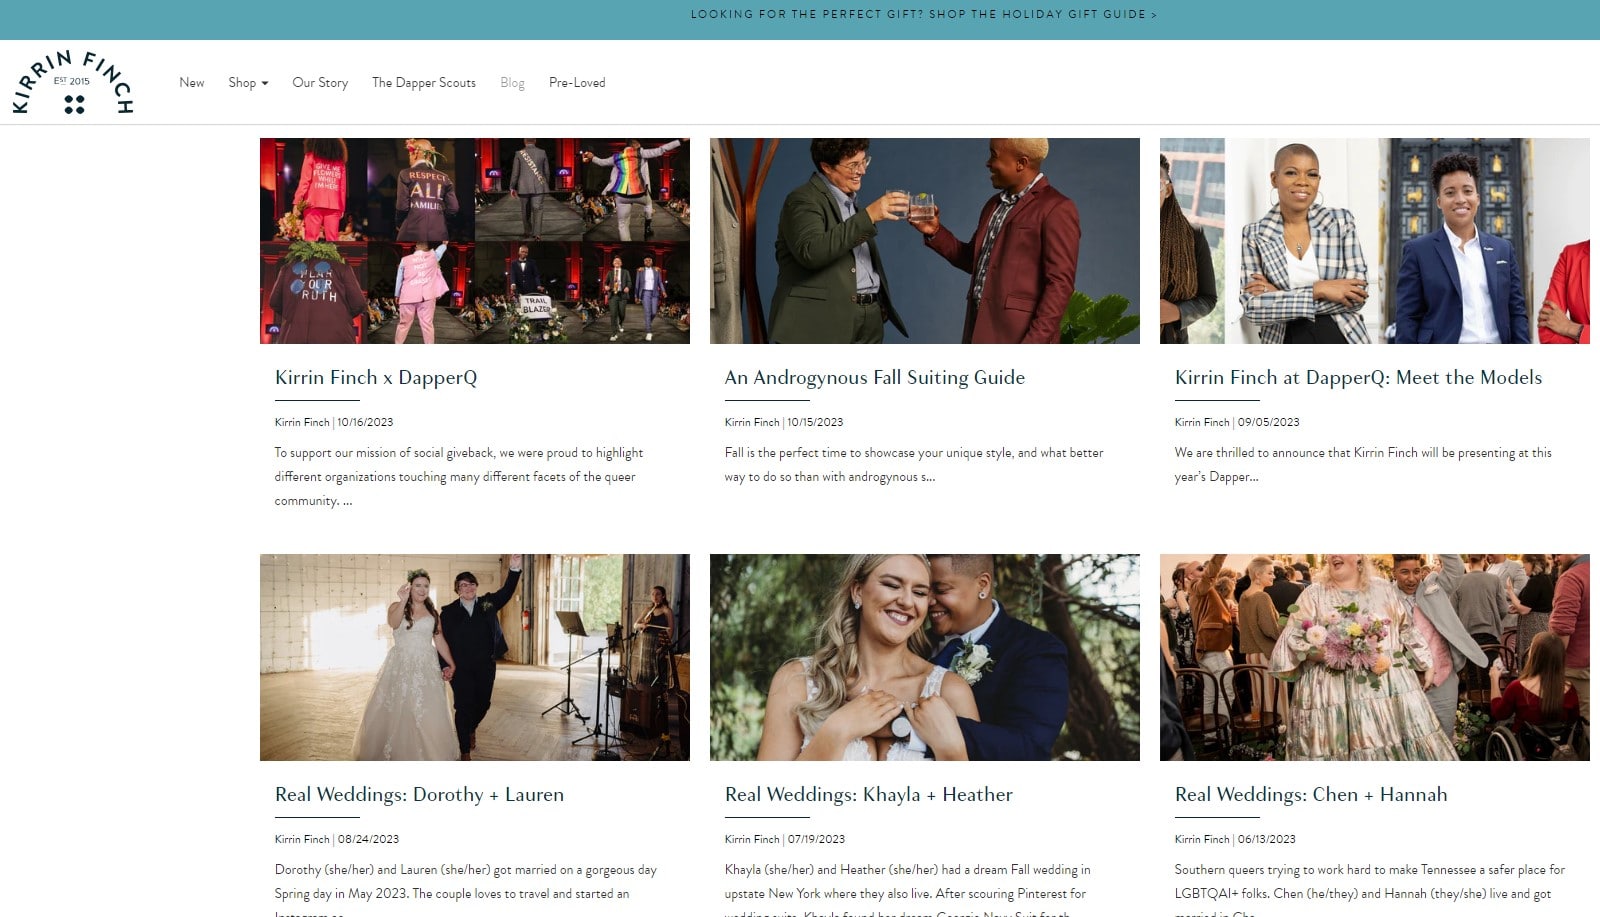Open The Dapper Scouts page
This screenshot has height=917, width=1600.
pos(423,83)
